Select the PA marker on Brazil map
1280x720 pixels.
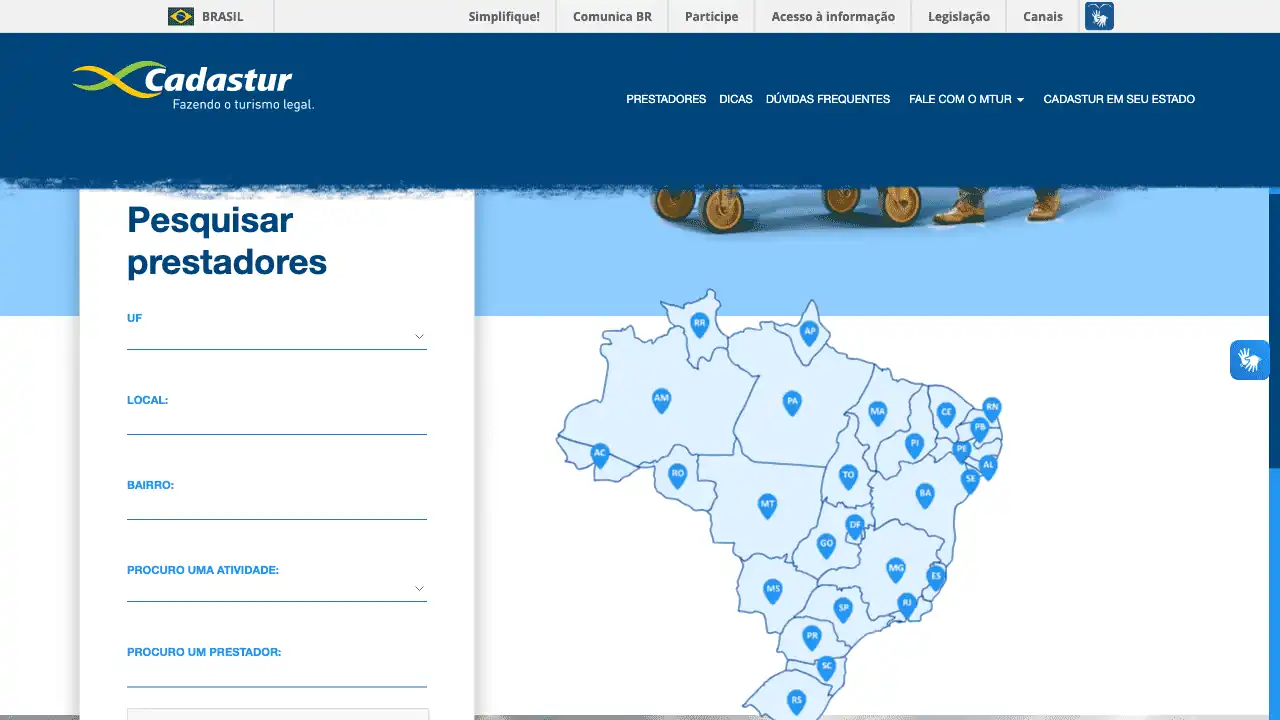coord(792,402)
